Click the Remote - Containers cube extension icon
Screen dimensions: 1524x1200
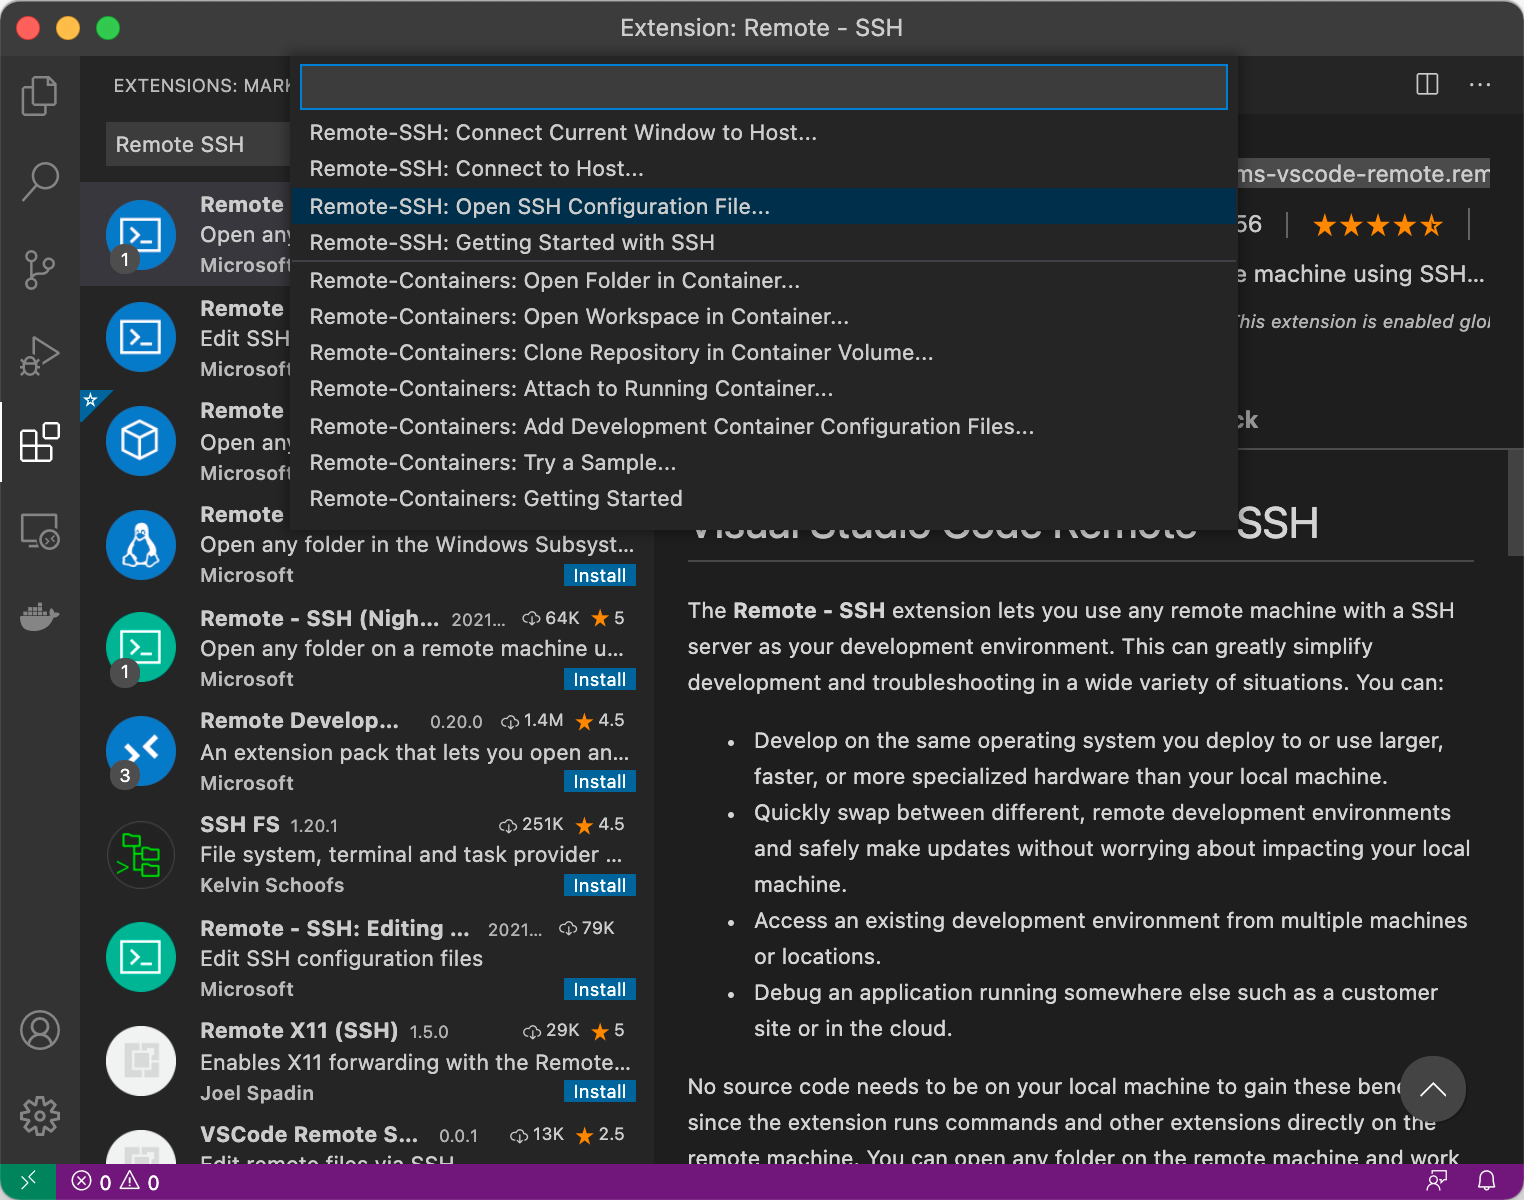(141, 441)
